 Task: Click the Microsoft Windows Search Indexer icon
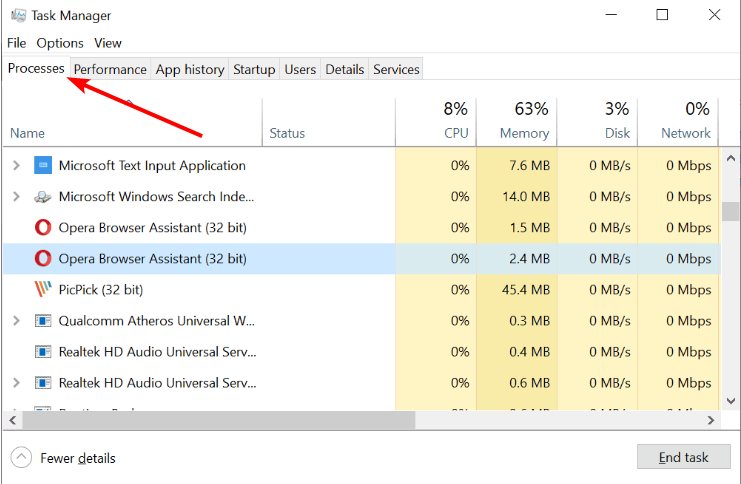[43, 197]
